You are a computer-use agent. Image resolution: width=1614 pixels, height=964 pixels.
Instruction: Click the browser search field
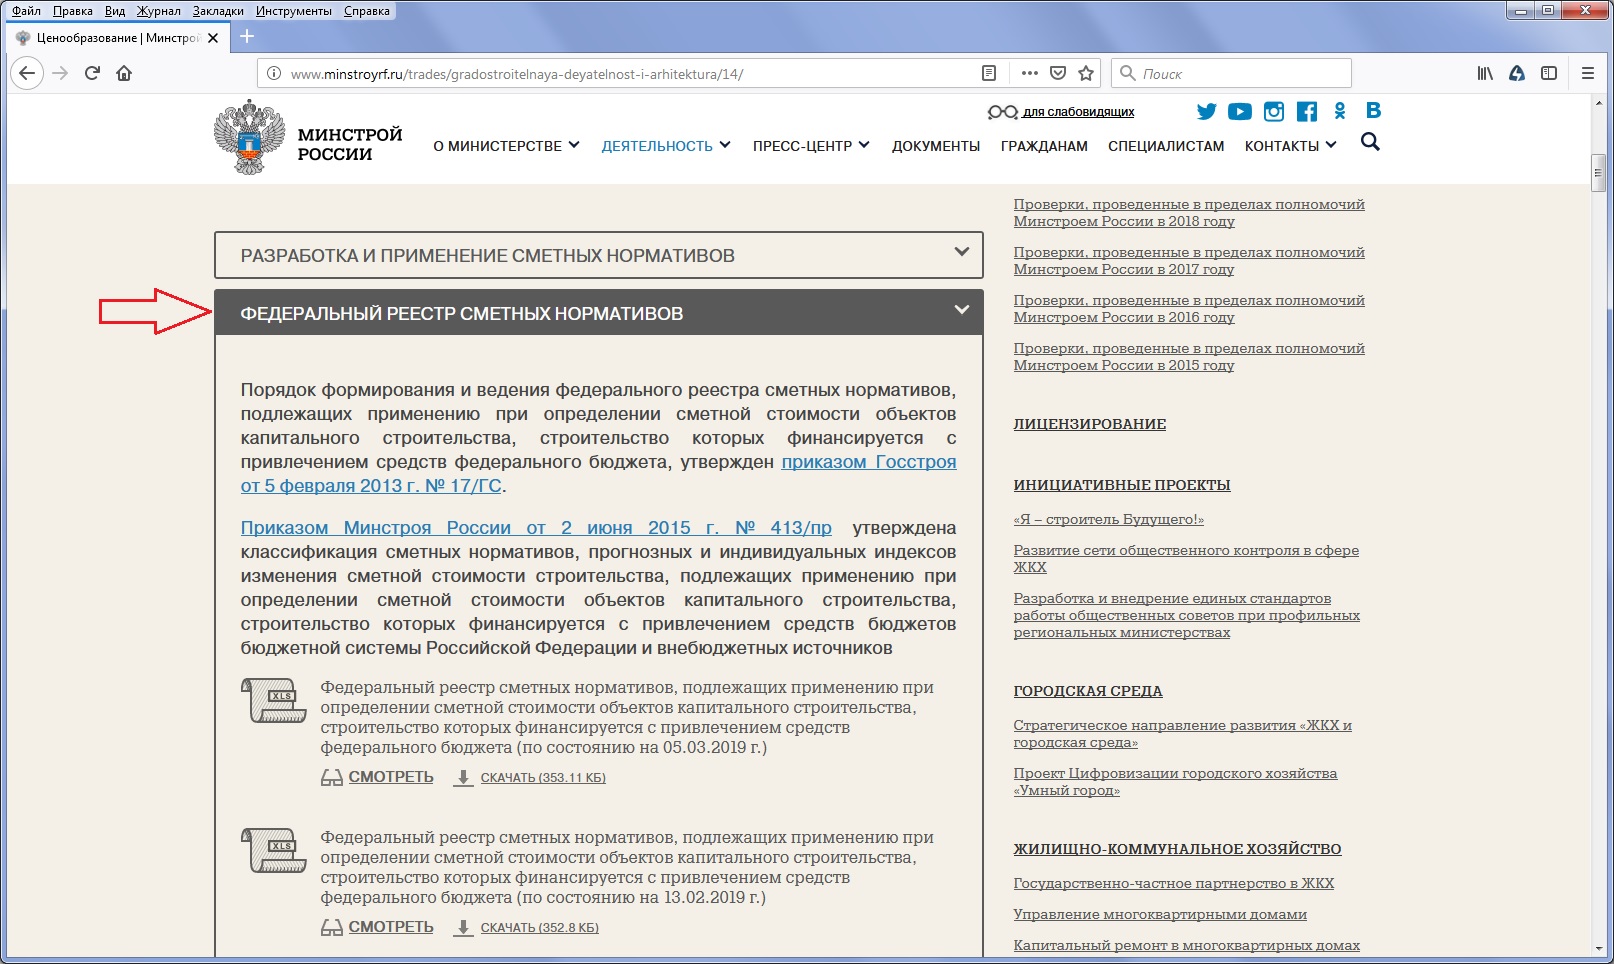coord(1240,73)
